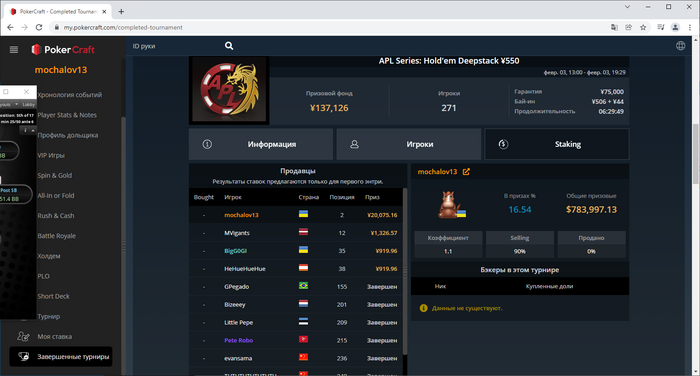The width and height of the screenshot is (700, 376).
Task: Open Battle Royale in the sidebar
Action: click(x=57, y=235)
